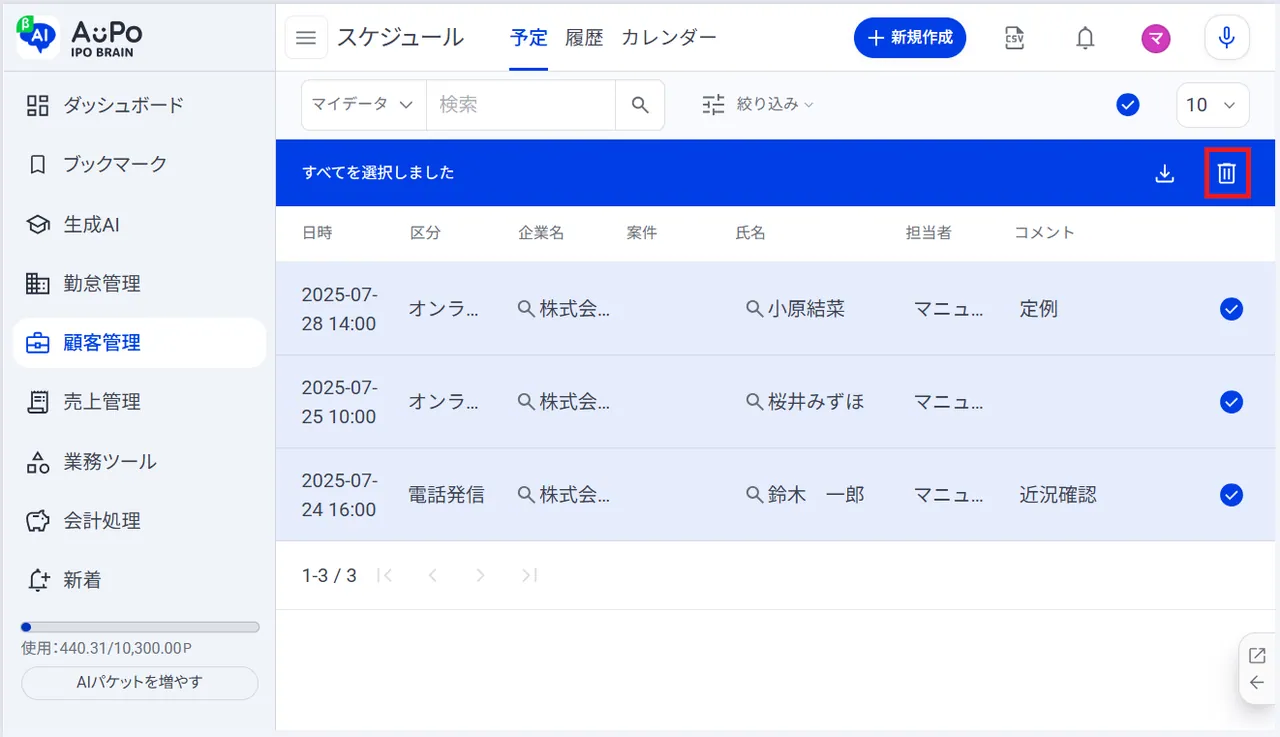Screen dimensions: 1280x737
Task: Open the CSV export icon in header
Action: [x=1014, y=38]
